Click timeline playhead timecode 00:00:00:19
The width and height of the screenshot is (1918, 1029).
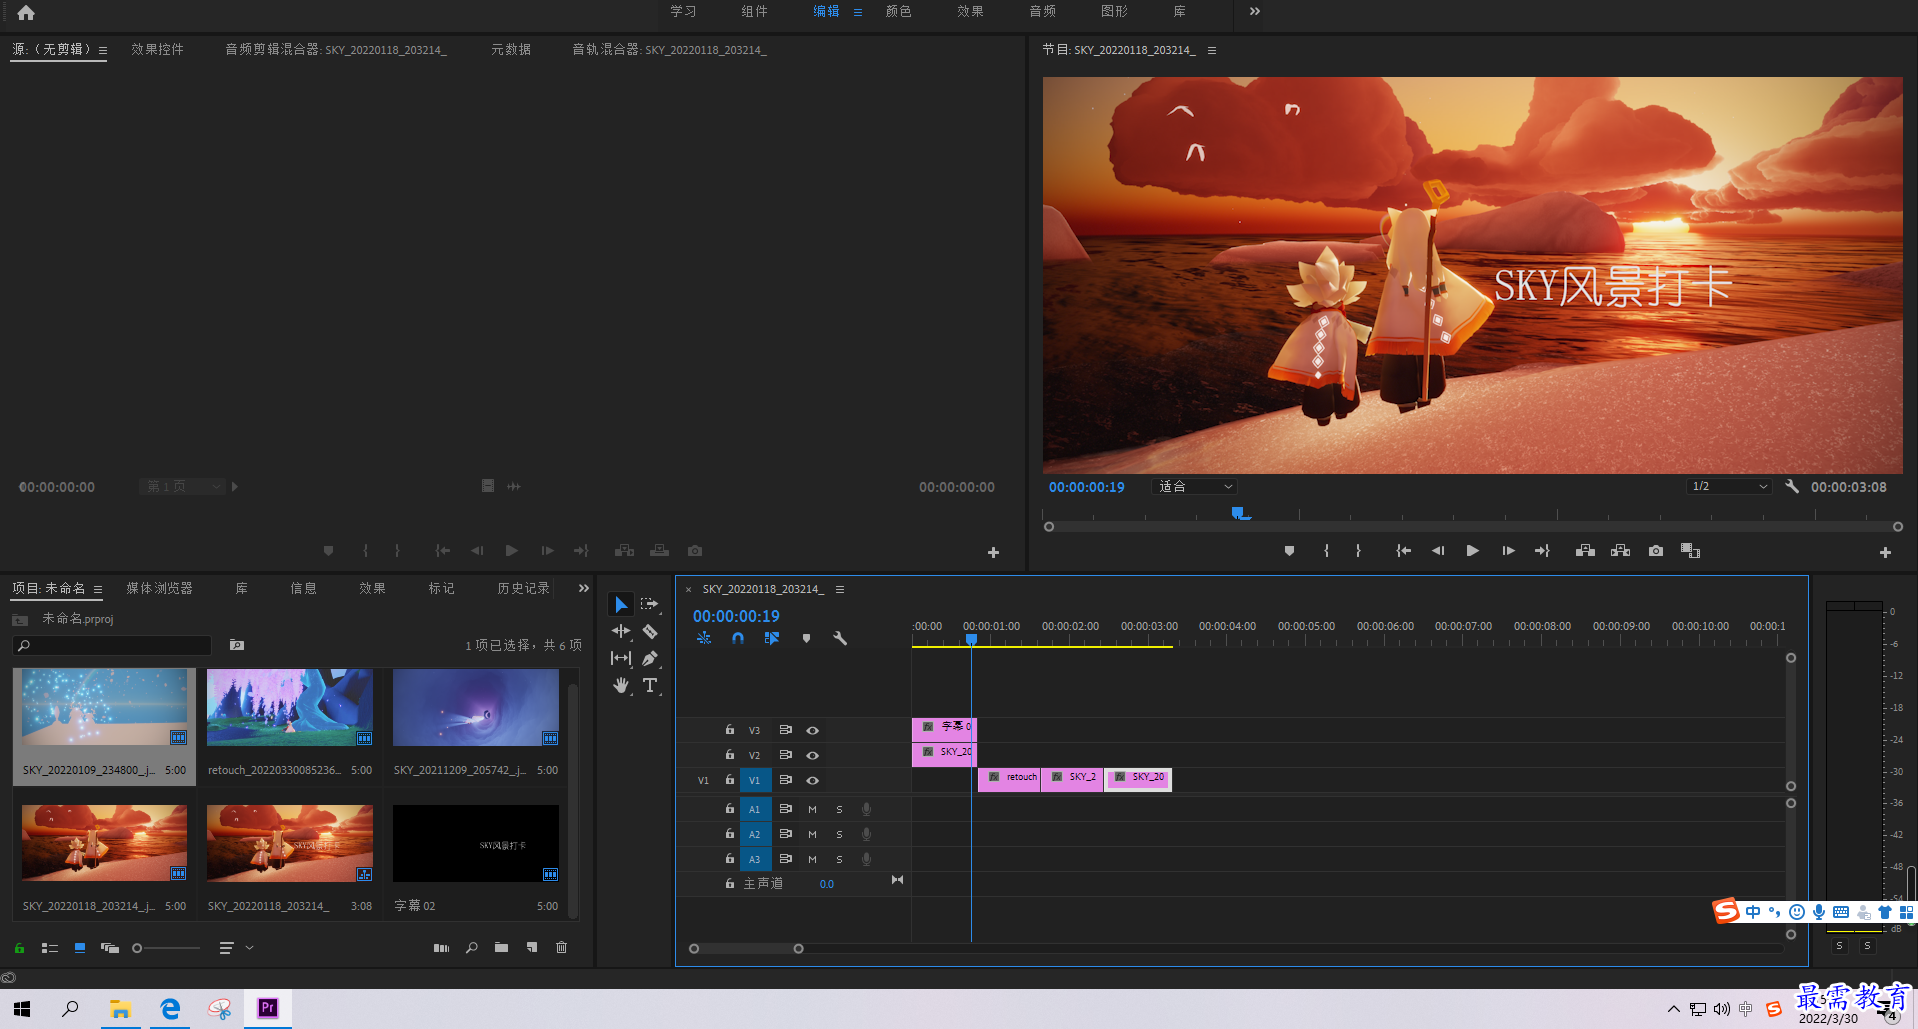click(x=736, y=616)
